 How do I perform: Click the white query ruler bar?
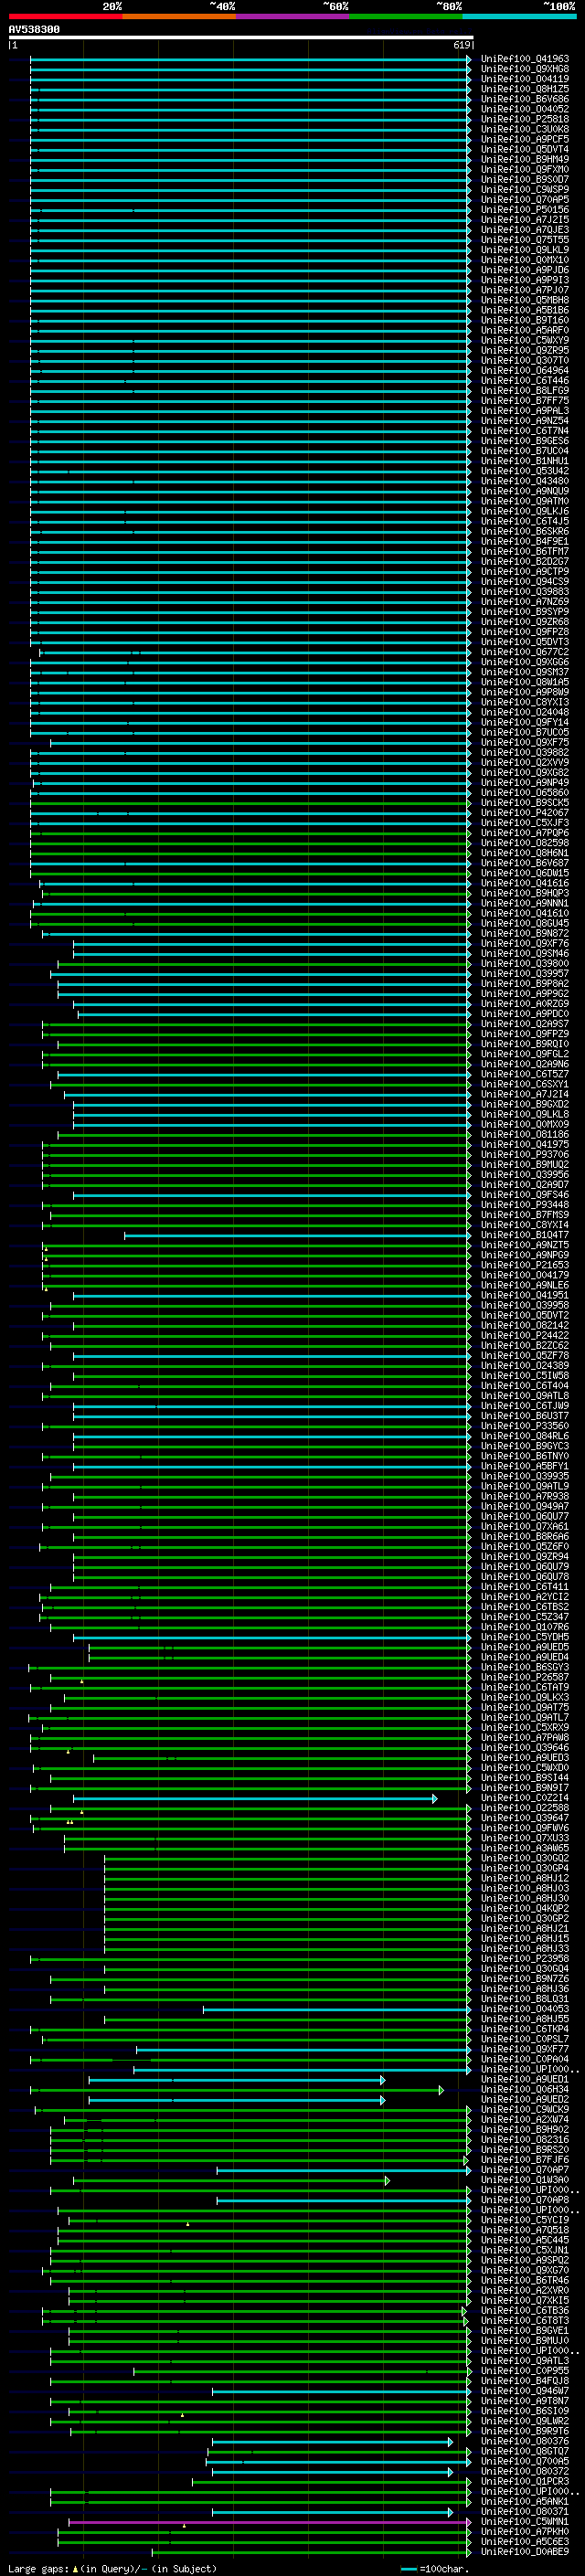point(241,38)
